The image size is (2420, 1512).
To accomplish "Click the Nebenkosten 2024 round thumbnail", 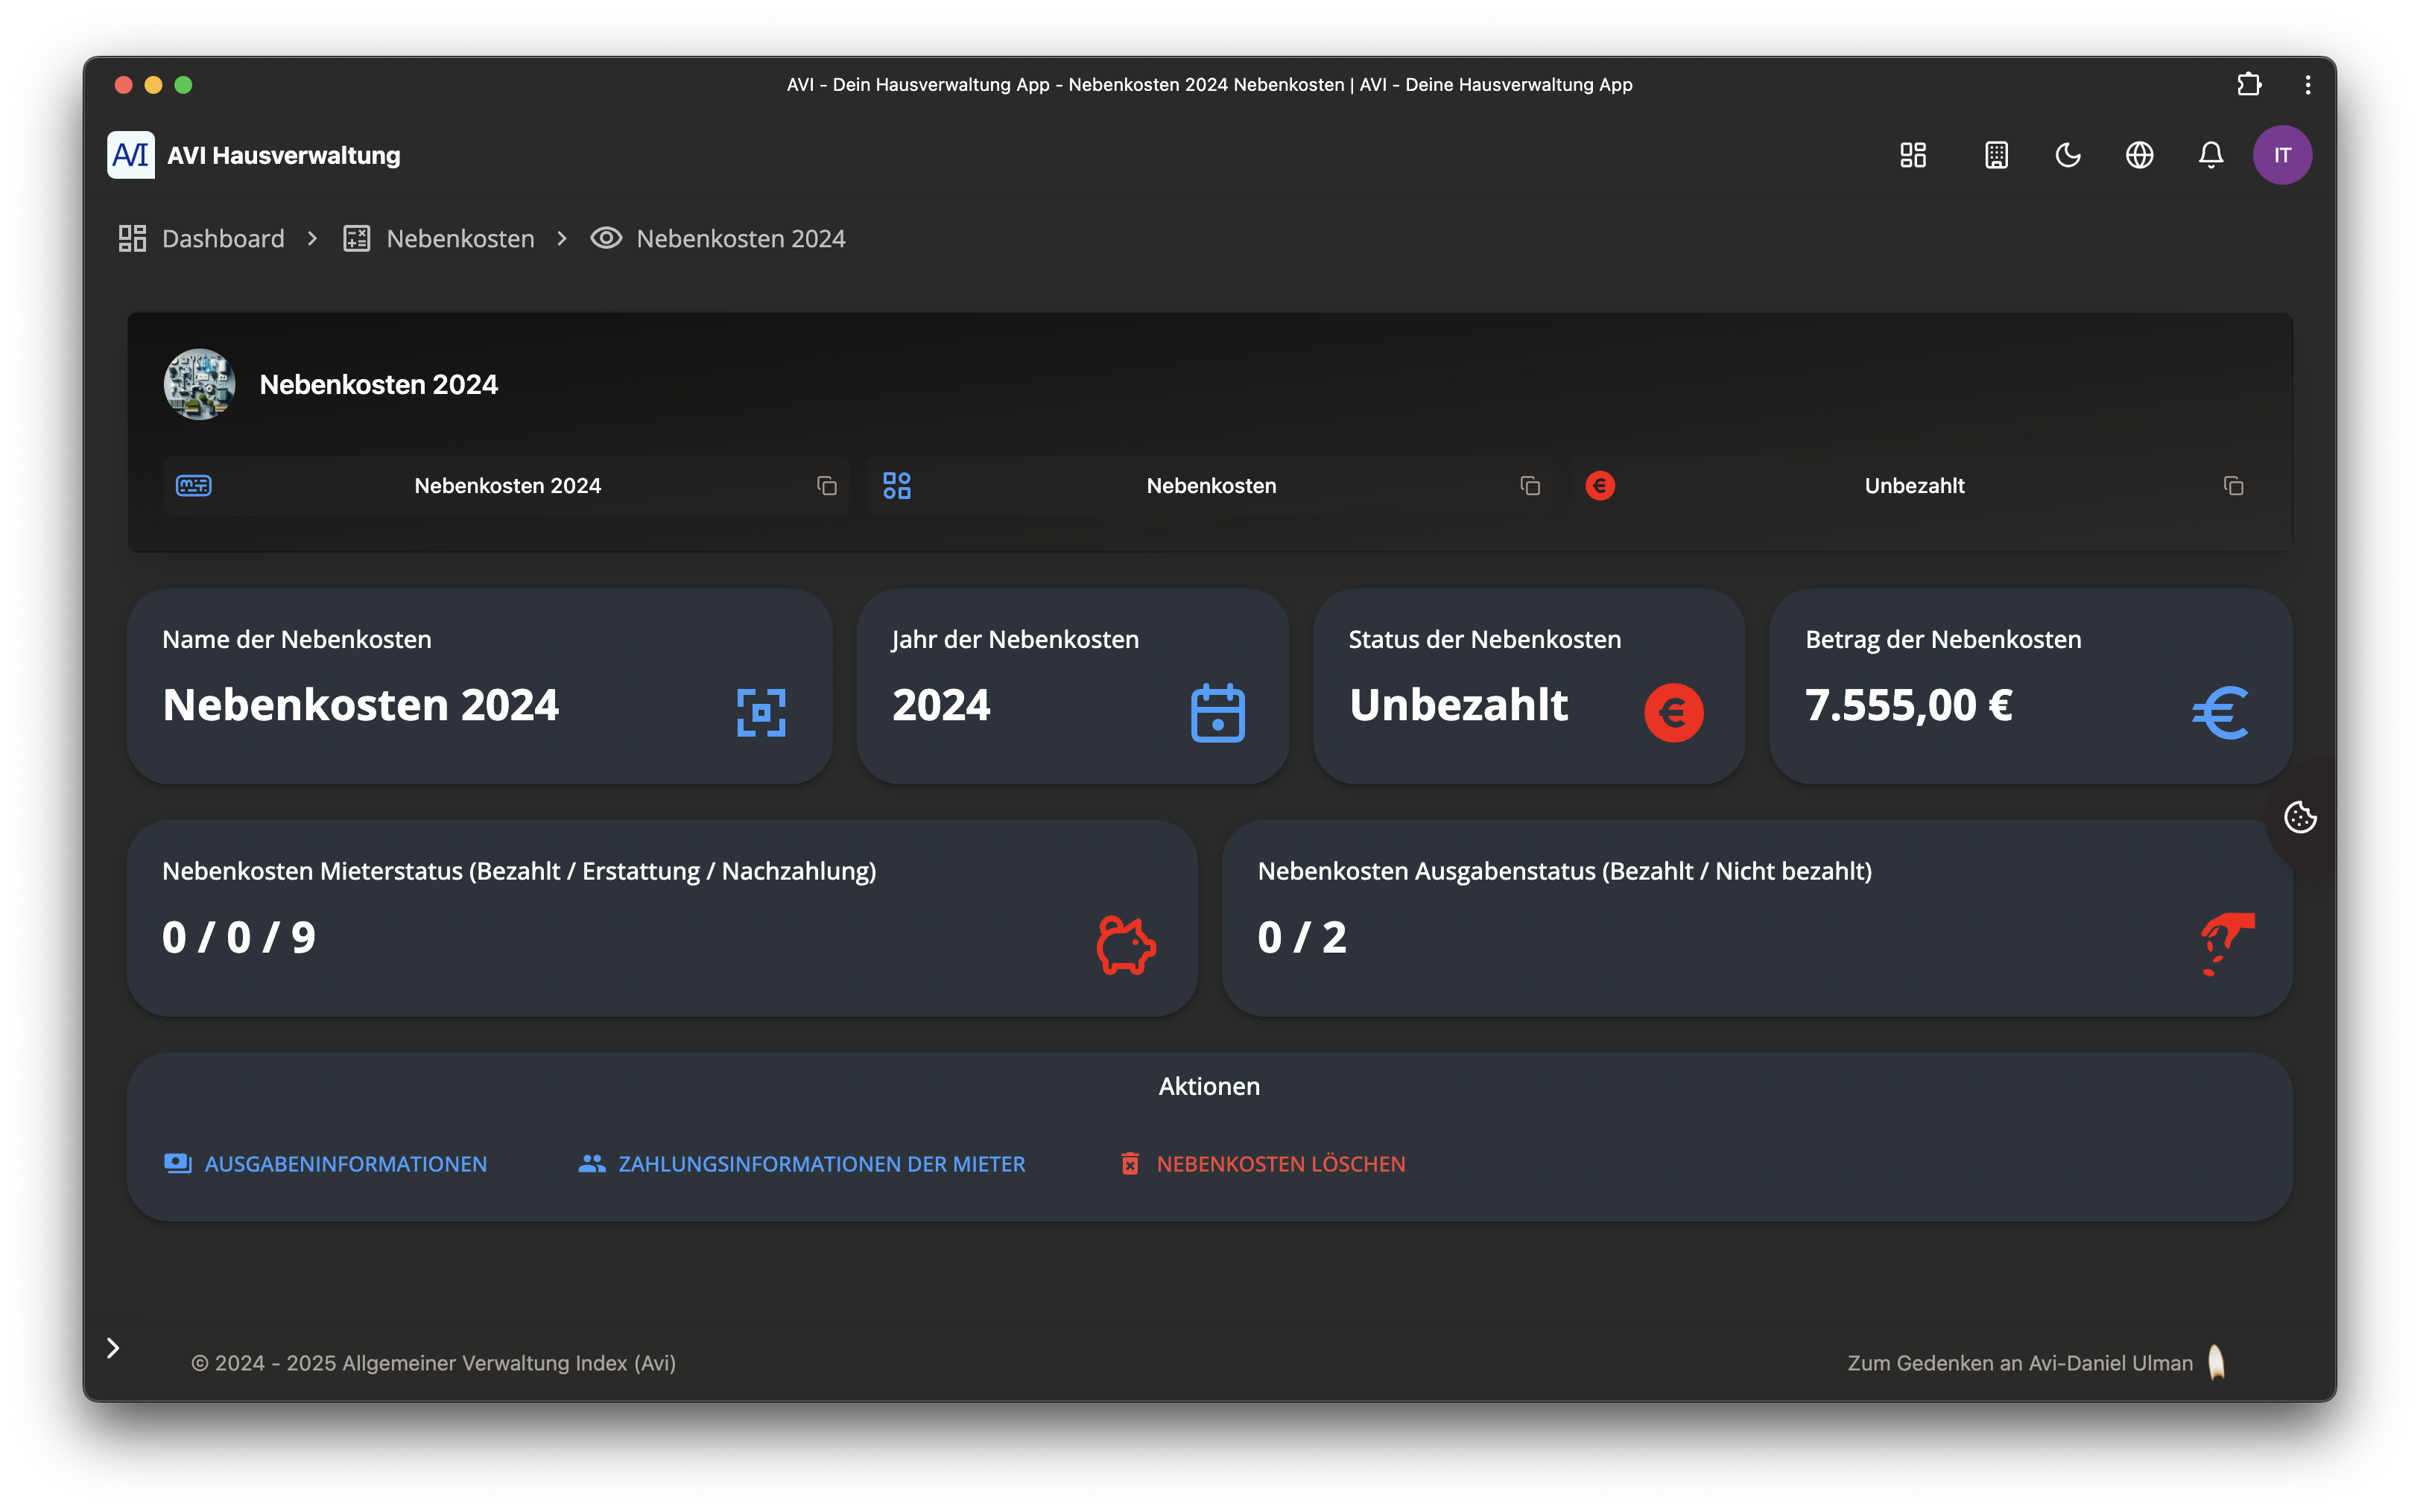I will [199, 384].
